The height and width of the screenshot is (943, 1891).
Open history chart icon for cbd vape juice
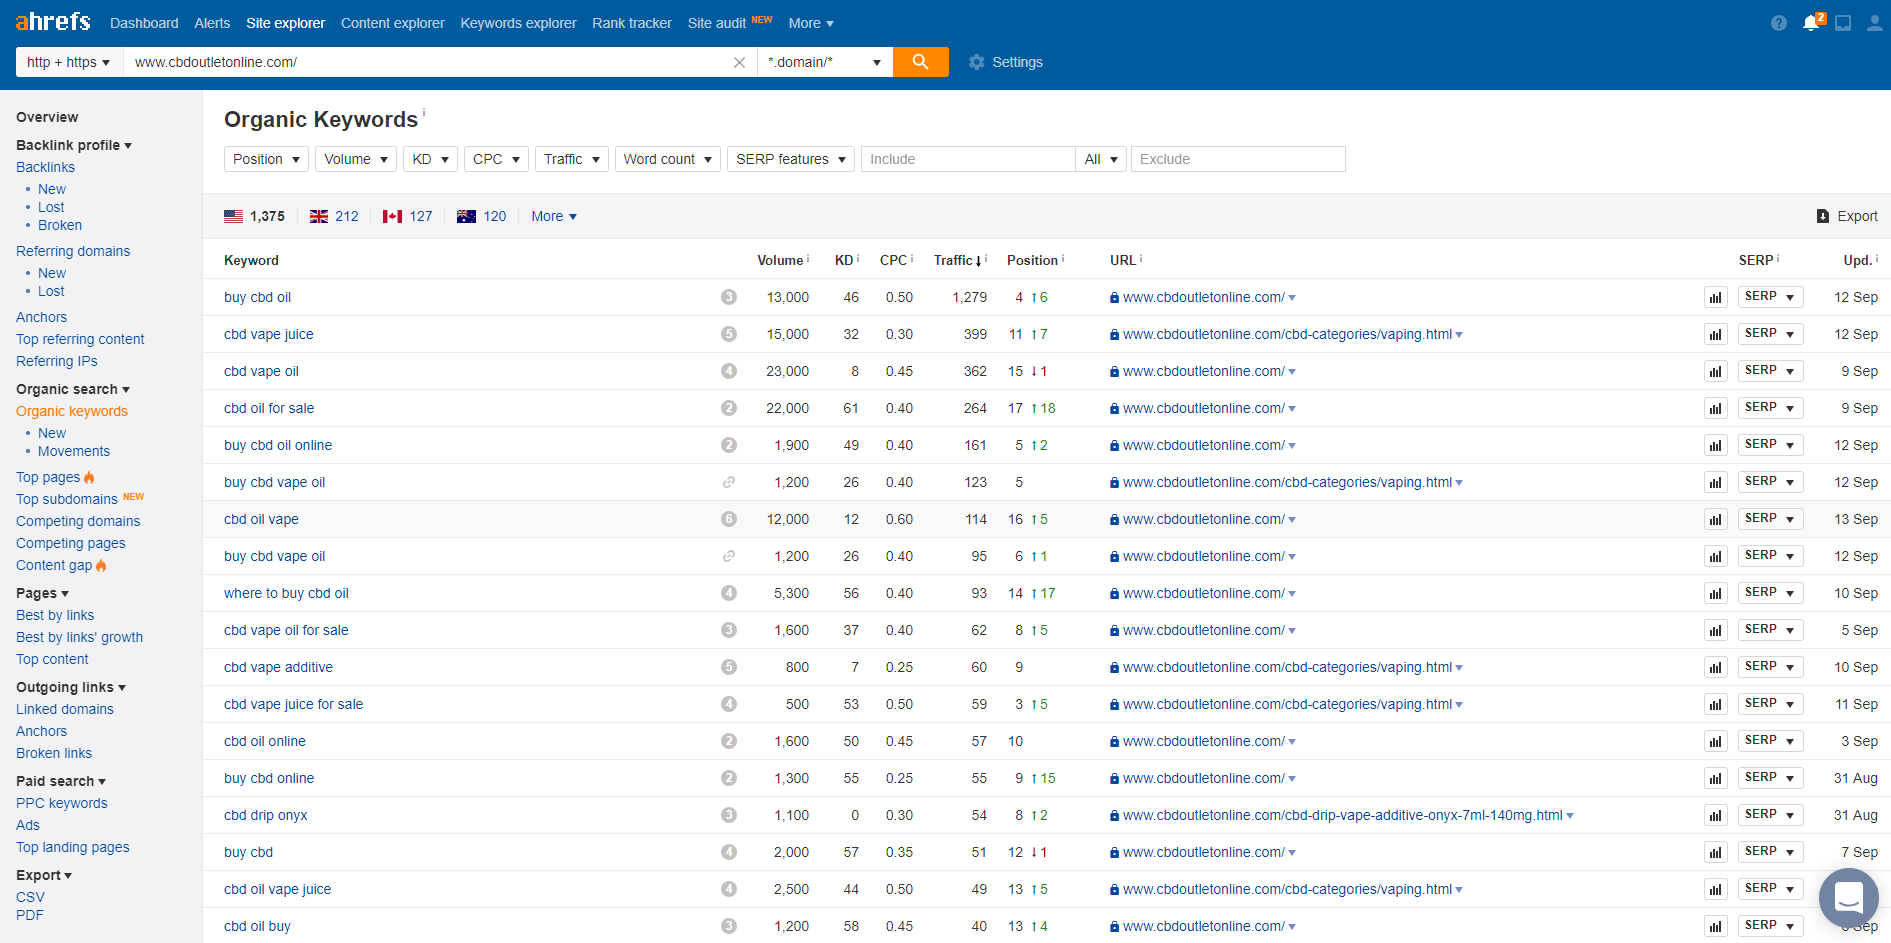[x=1716, y=335]
